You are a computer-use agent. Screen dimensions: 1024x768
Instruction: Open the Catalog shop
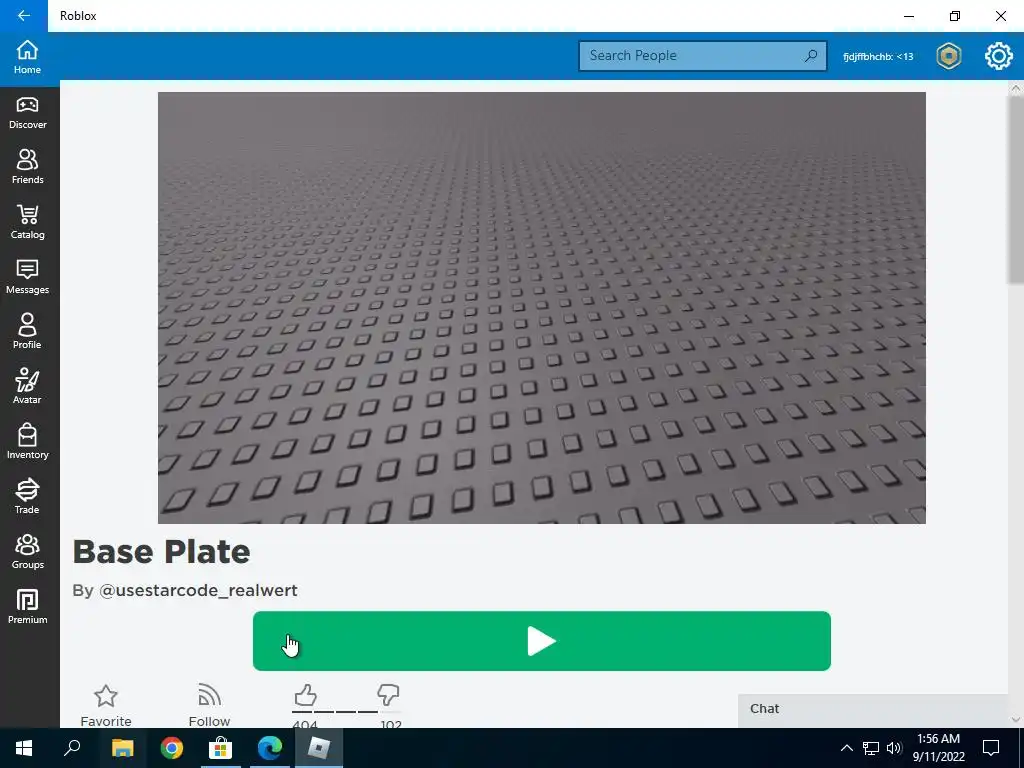(27, 222)
